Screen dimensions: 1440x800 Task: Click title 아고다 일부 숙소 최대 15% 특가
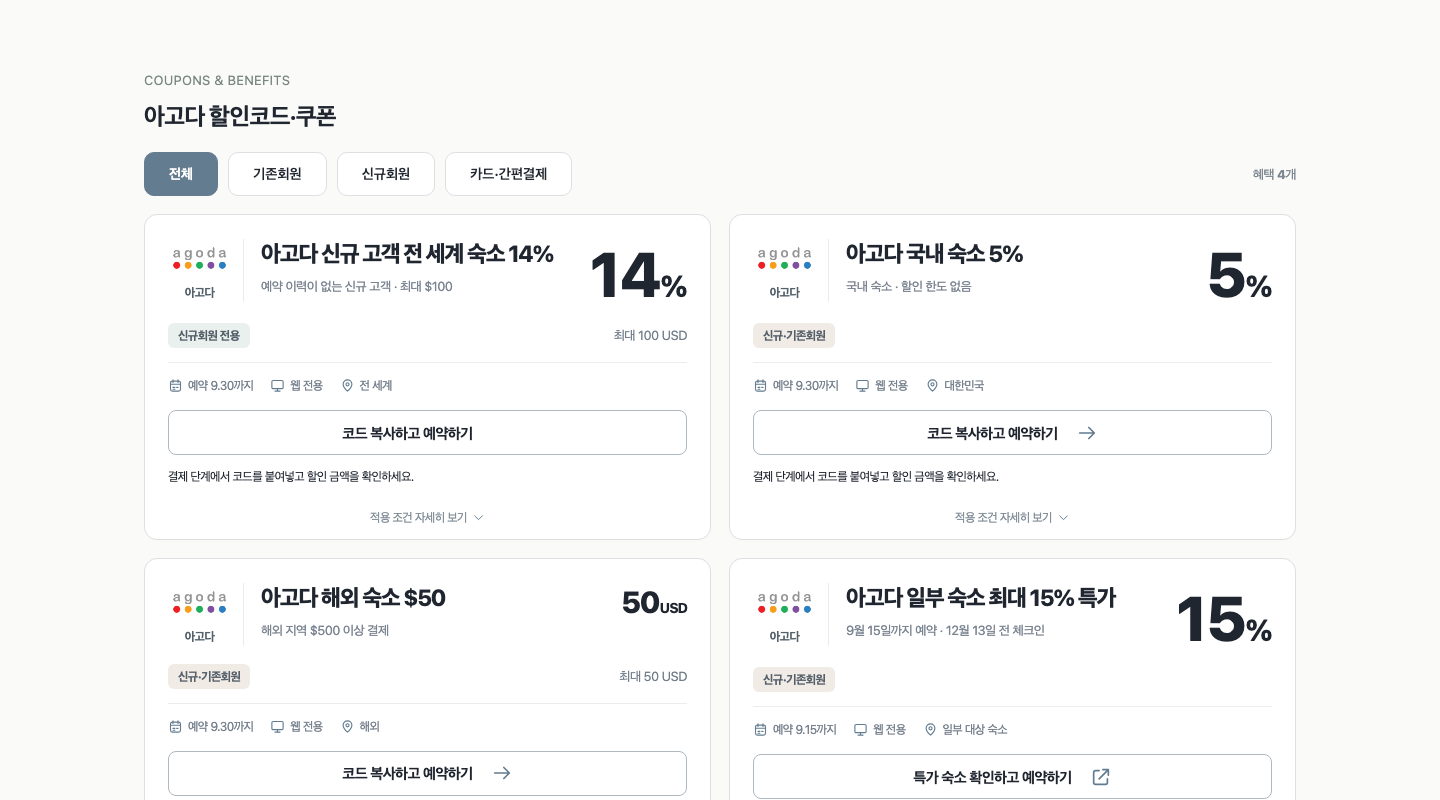[x=980, y=598]
